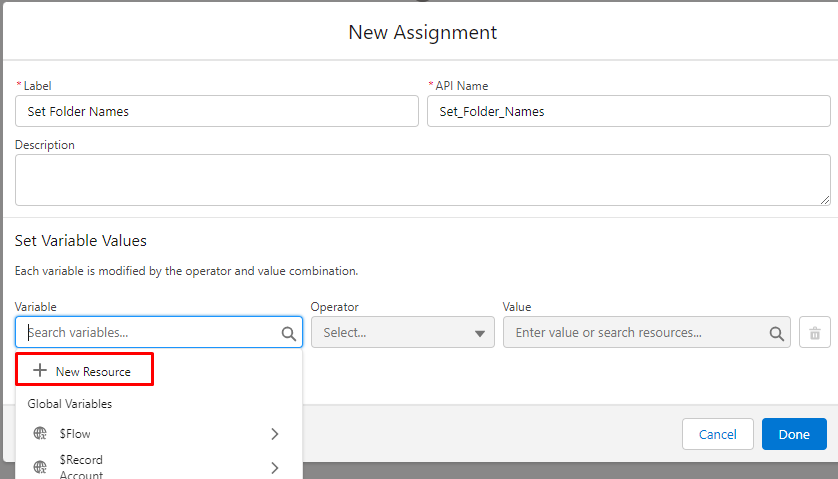Grab the Description box resize handle
Image resolution: width=838 pixels, height=479 pixels.
point(825,200)
